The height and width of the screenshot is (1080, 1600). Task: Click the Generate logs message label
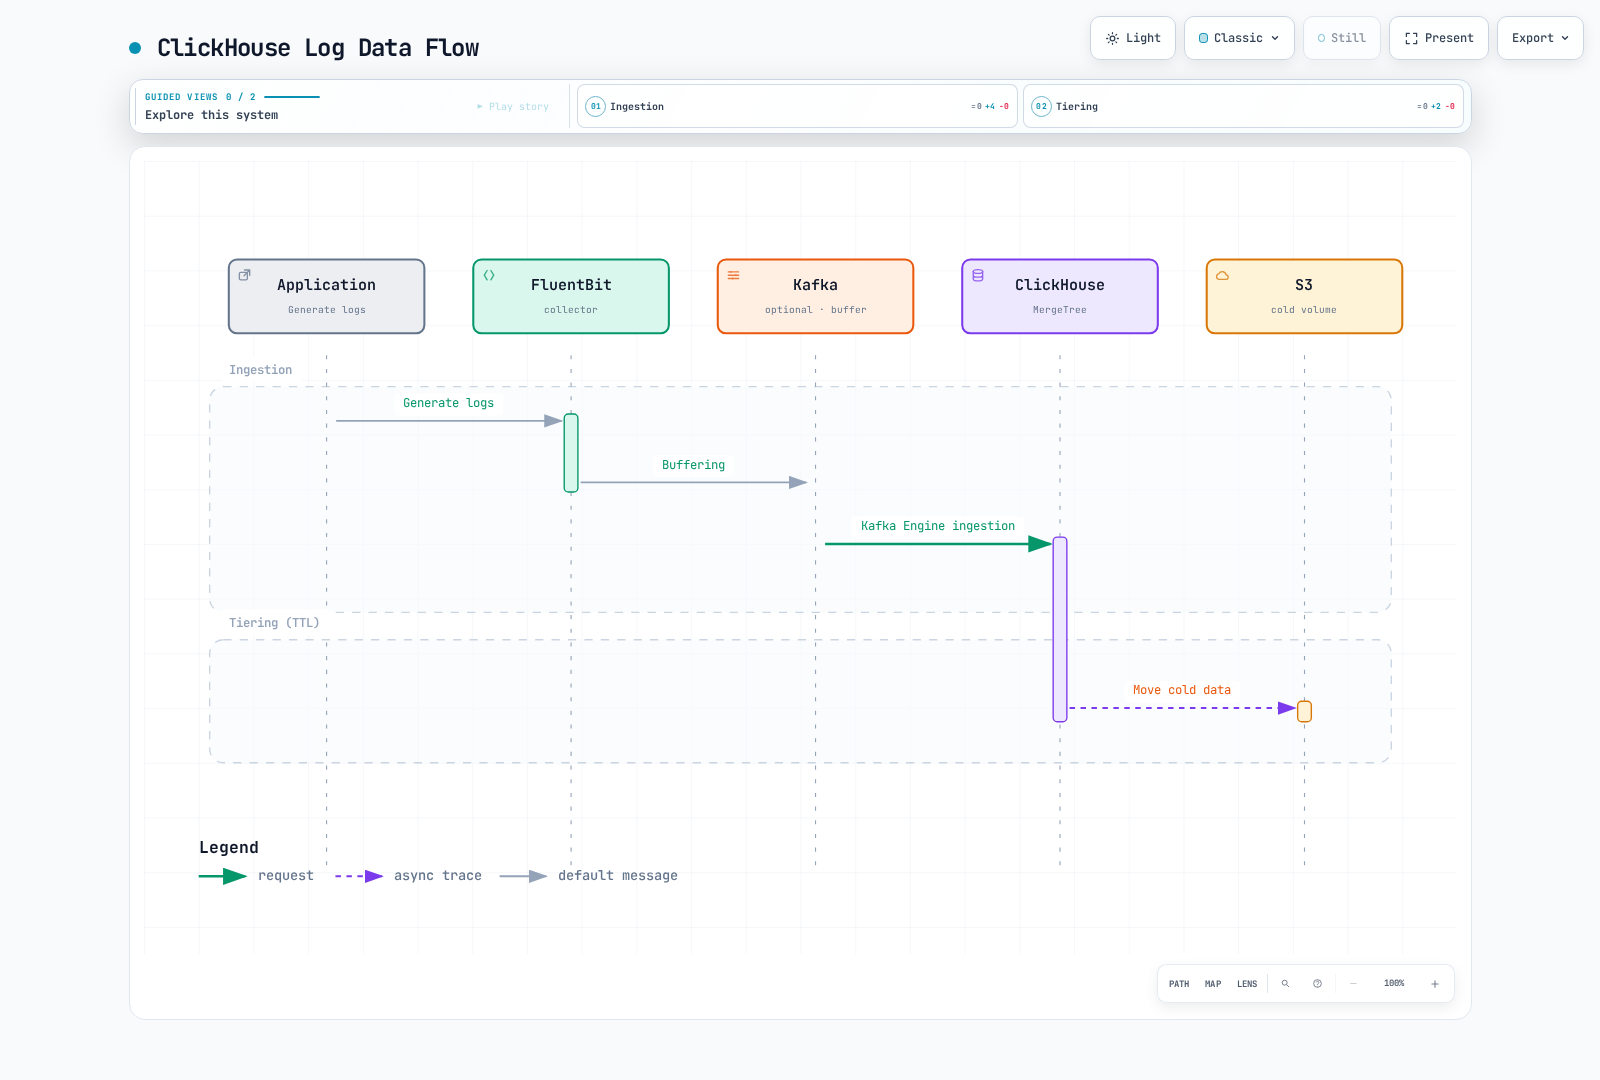pyautogui.click(x=448, y=403)
